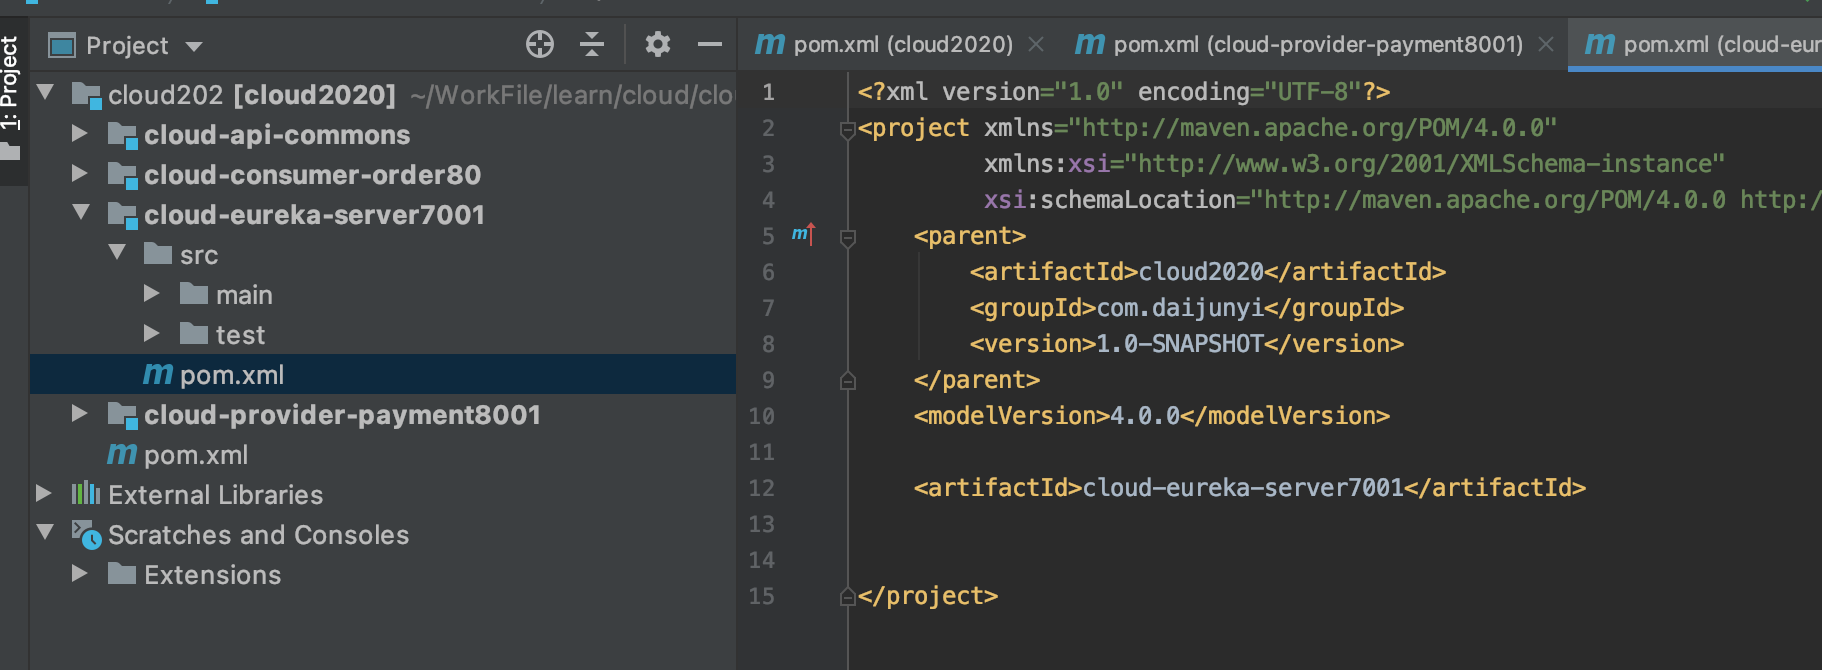
Task: Click fold end marker on line 9
Action: [848, 380]
